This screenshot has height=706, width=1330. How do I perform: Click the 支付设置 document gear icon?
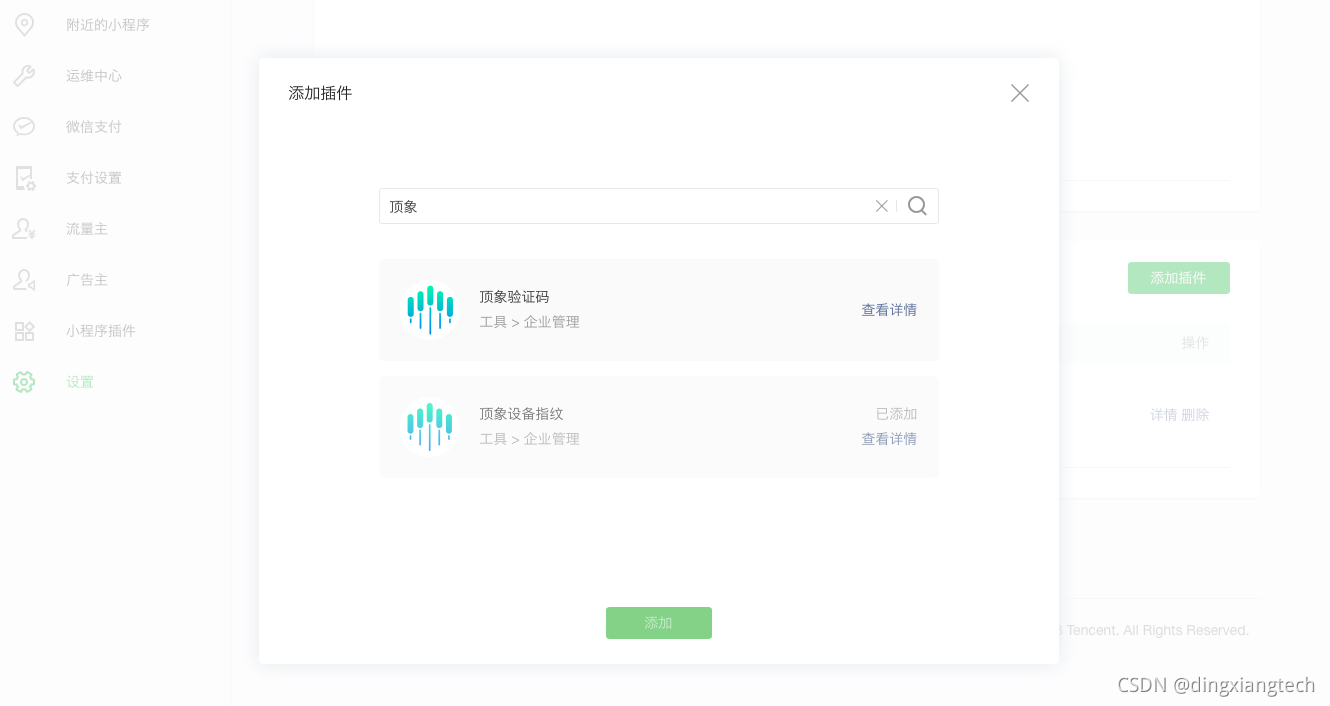pos(24,178)
